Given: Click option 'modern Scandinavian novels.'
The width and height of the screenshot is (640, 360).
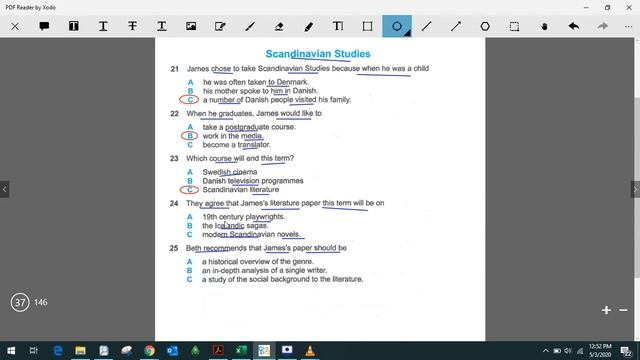Looking at the screenshot, I should (251, 235).
